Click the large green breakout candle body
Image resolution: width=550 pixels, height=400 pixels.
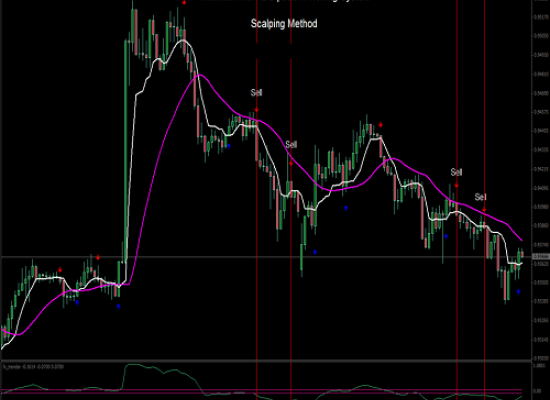[x=126, y=151]
